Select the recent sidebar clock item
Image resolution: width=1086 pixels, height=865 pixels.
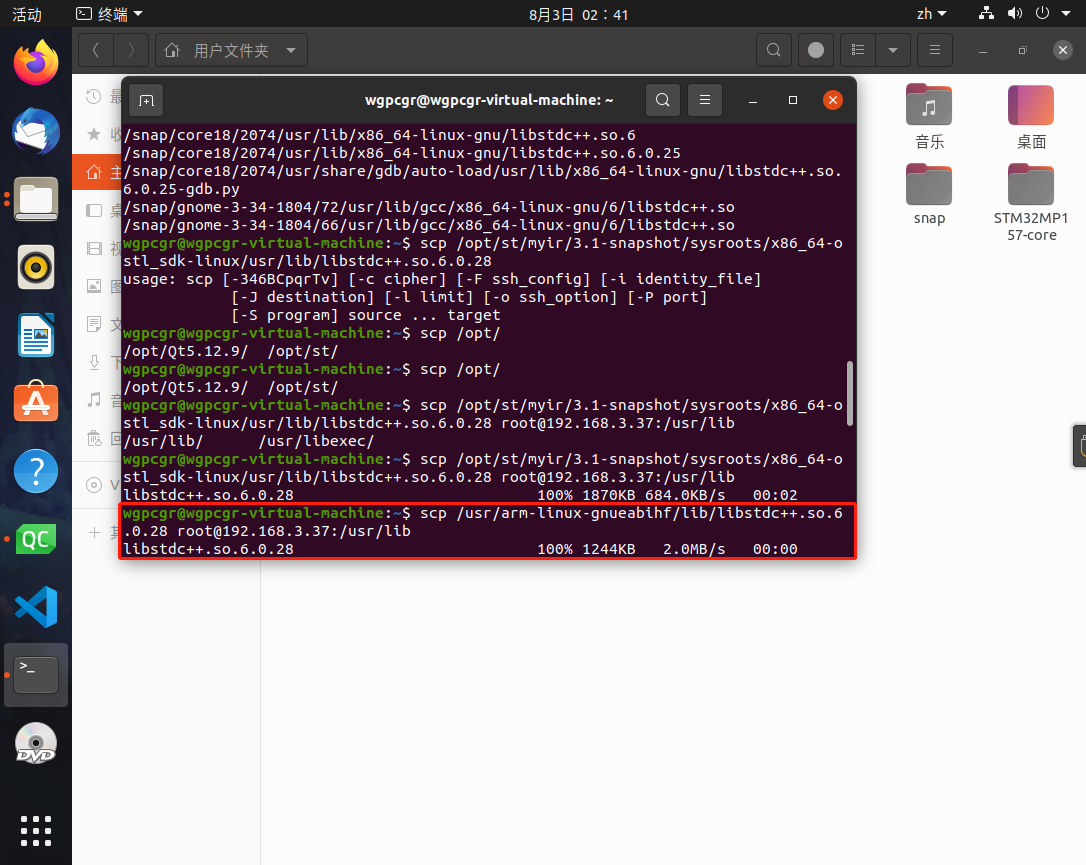(94, 96)
